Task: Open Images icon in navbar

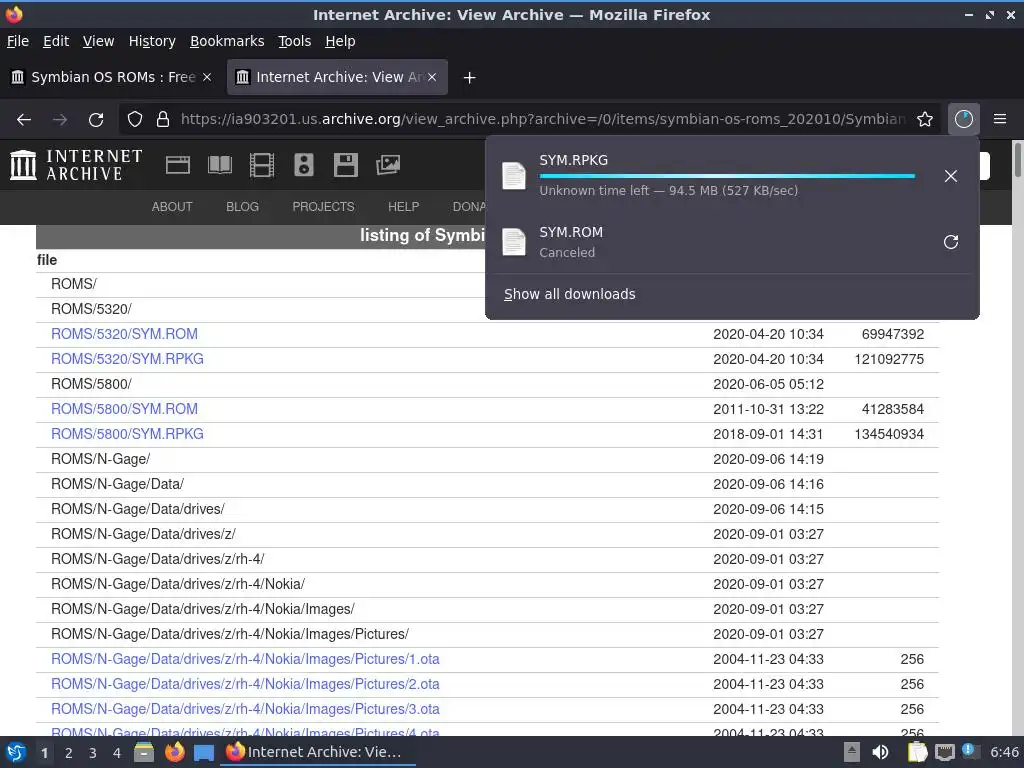Action: point(388,165)
